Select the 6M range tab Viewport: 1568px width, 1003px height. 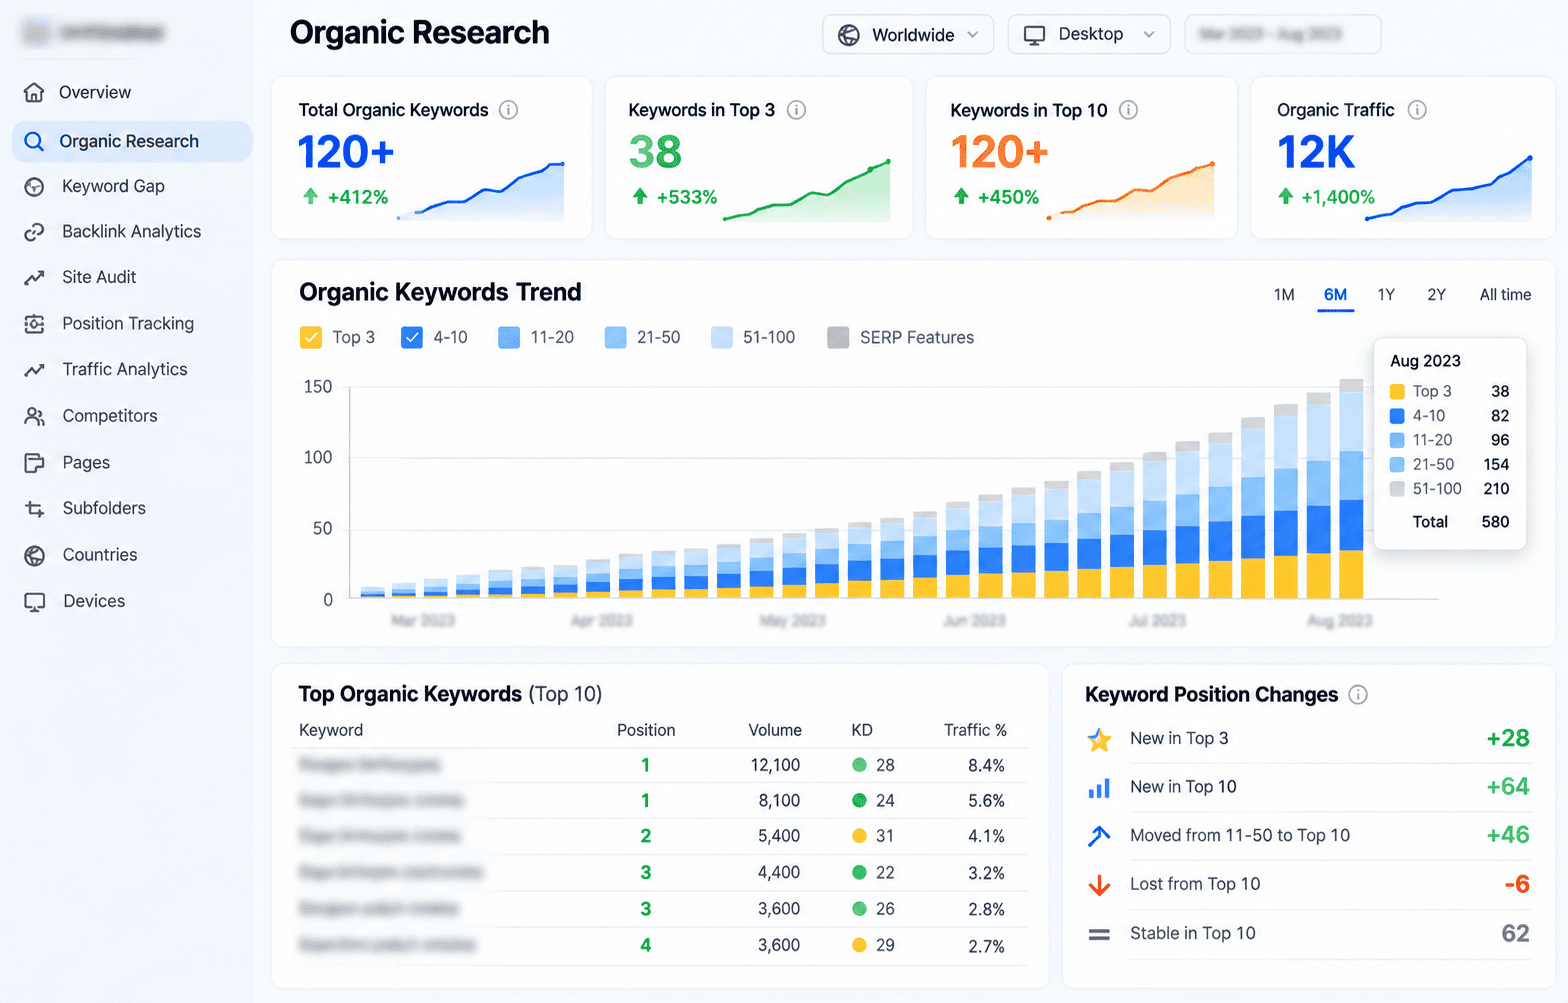(x=1335, y=295)
